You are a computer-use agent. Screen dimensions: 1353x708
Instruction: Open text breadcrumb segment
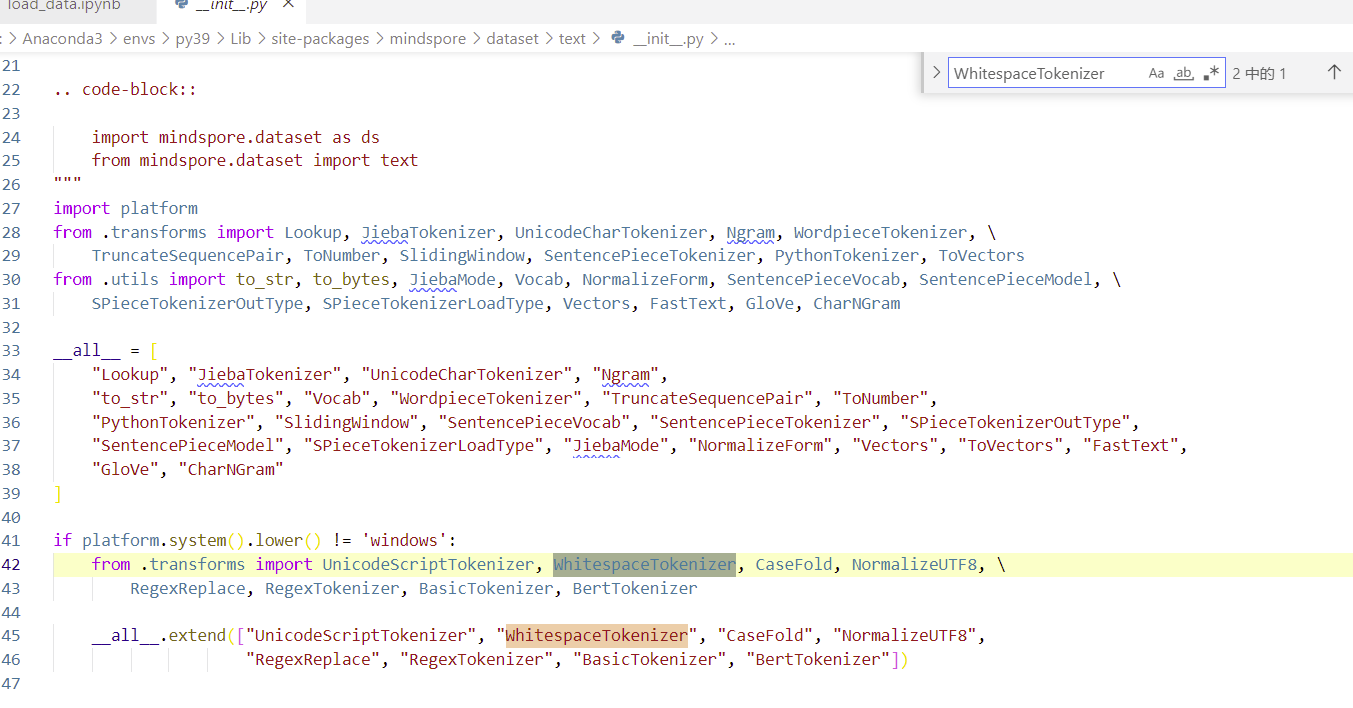tap(572, 39)
